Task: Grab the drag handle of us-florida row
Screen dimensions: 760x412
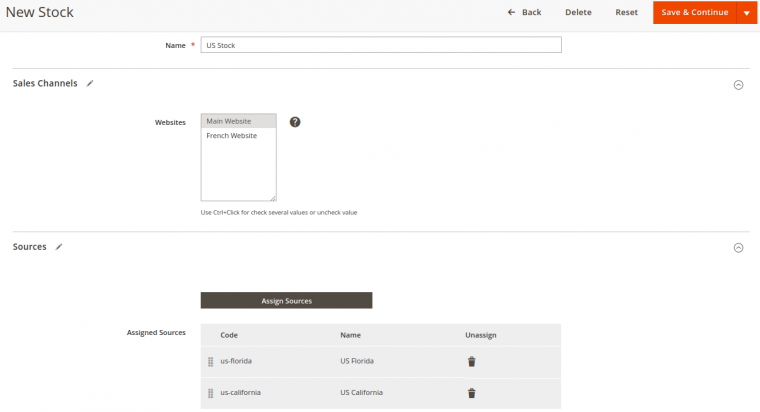Action: (x=211, y=362)
